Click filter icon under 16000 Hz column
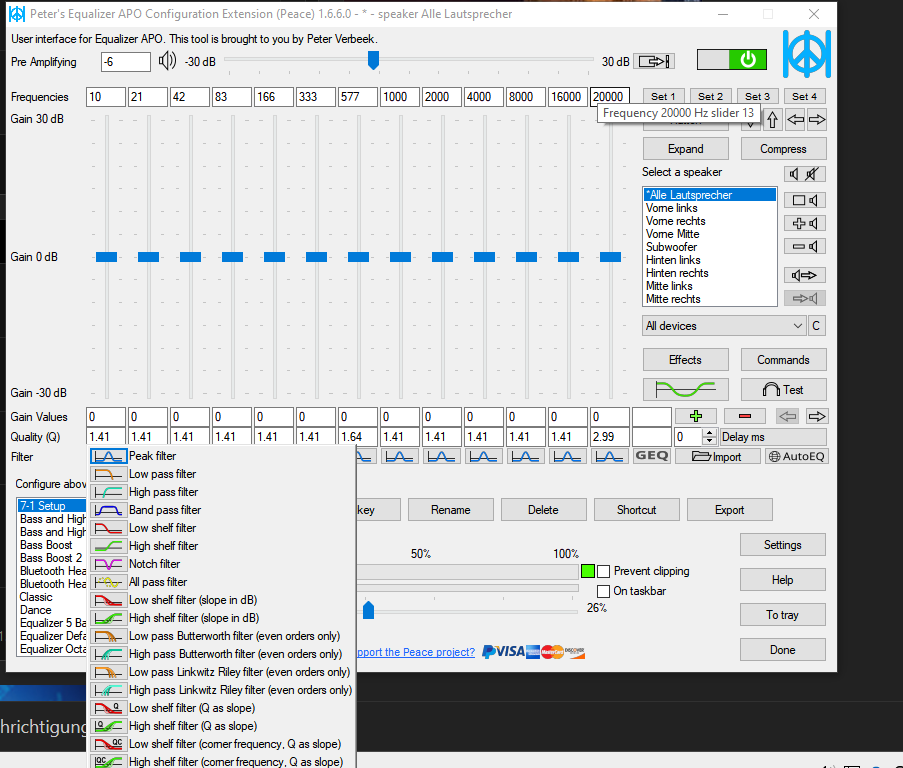 click(567, 457)
